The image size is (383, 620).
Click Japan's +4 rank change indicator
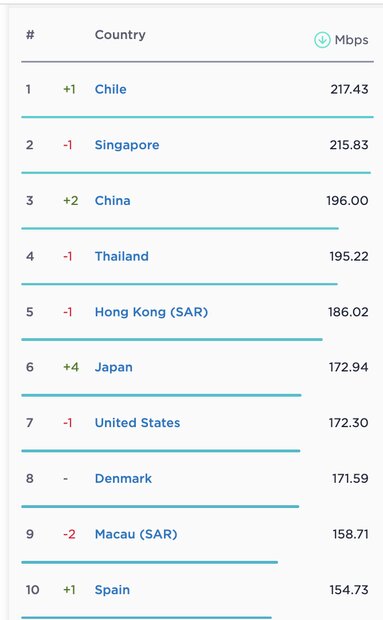coord(71,367)
